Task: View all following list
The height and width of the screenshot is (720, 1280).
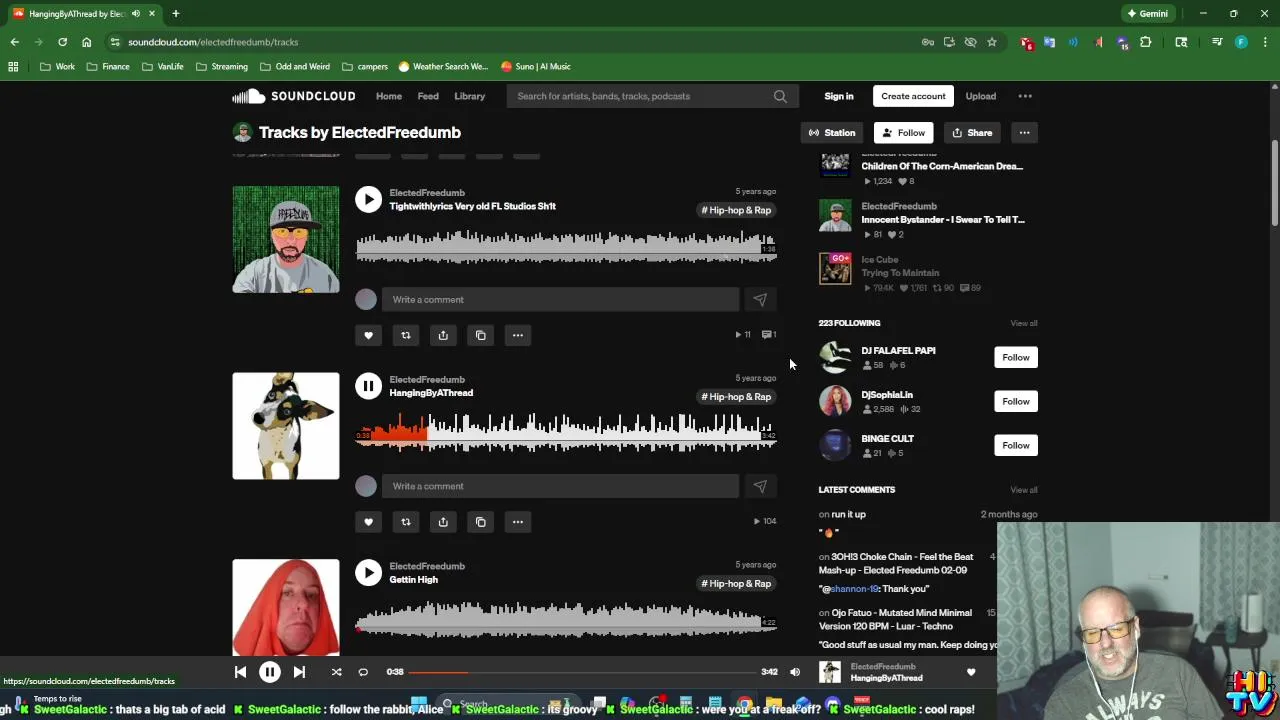Action: coord(1024,323)
